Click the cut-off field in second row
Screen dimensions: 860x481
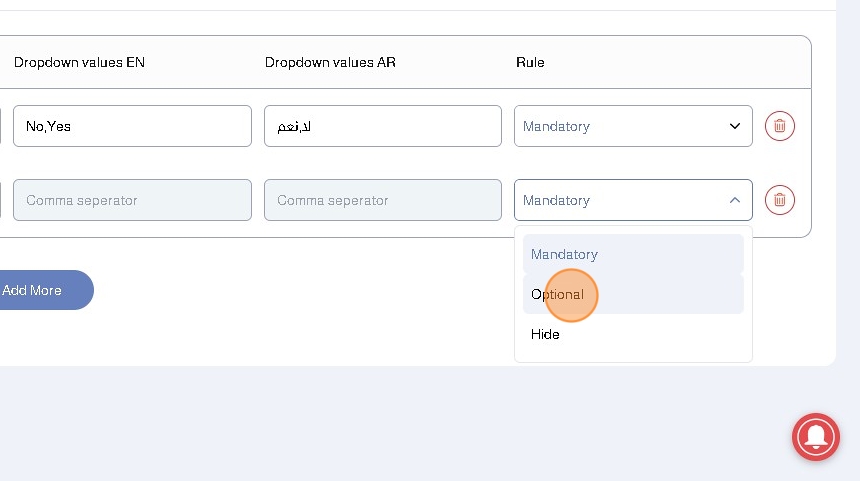click(x=1, y=200)
